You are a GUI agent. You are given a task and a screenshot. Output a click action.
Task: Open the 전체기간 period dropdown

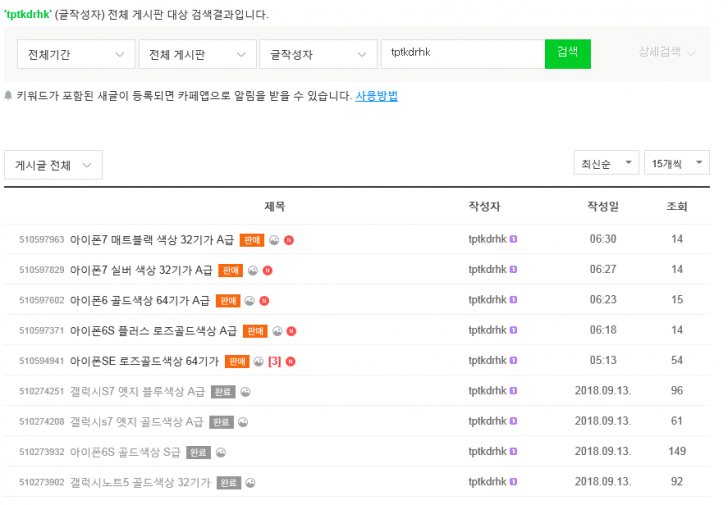coord(76,54)
